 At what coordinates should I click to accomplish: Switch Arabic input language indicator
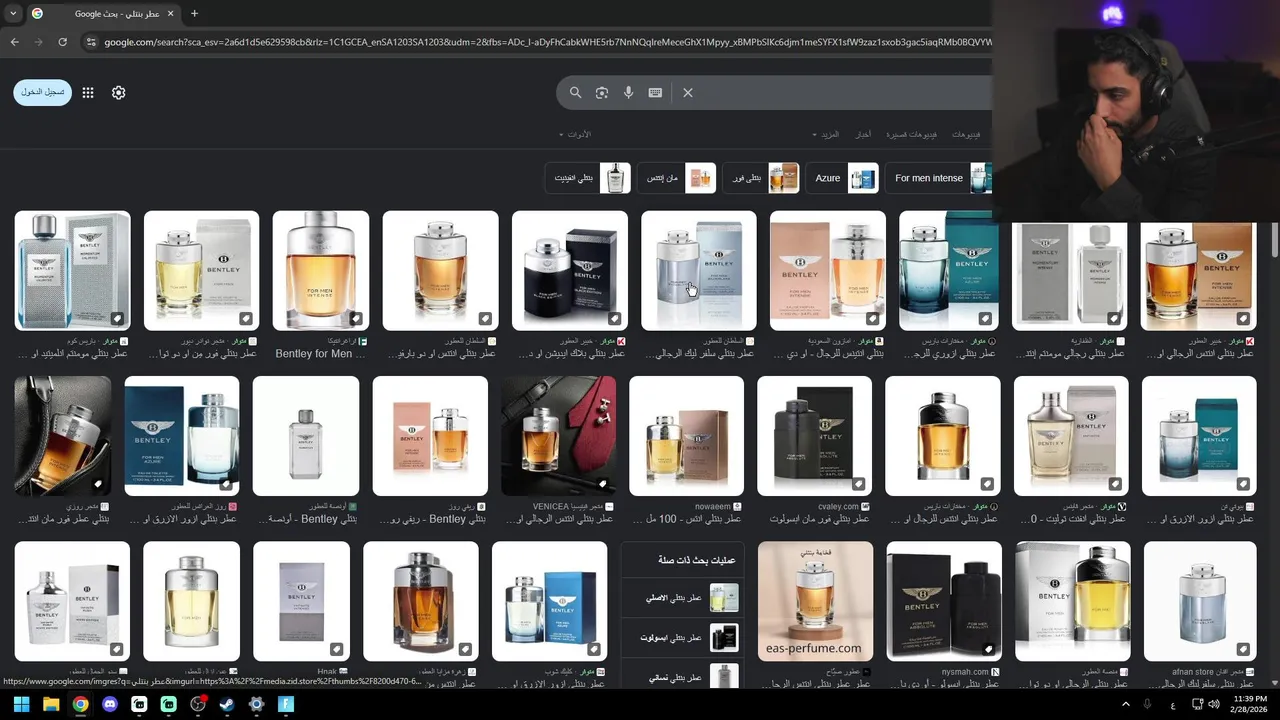point(1172,705)
